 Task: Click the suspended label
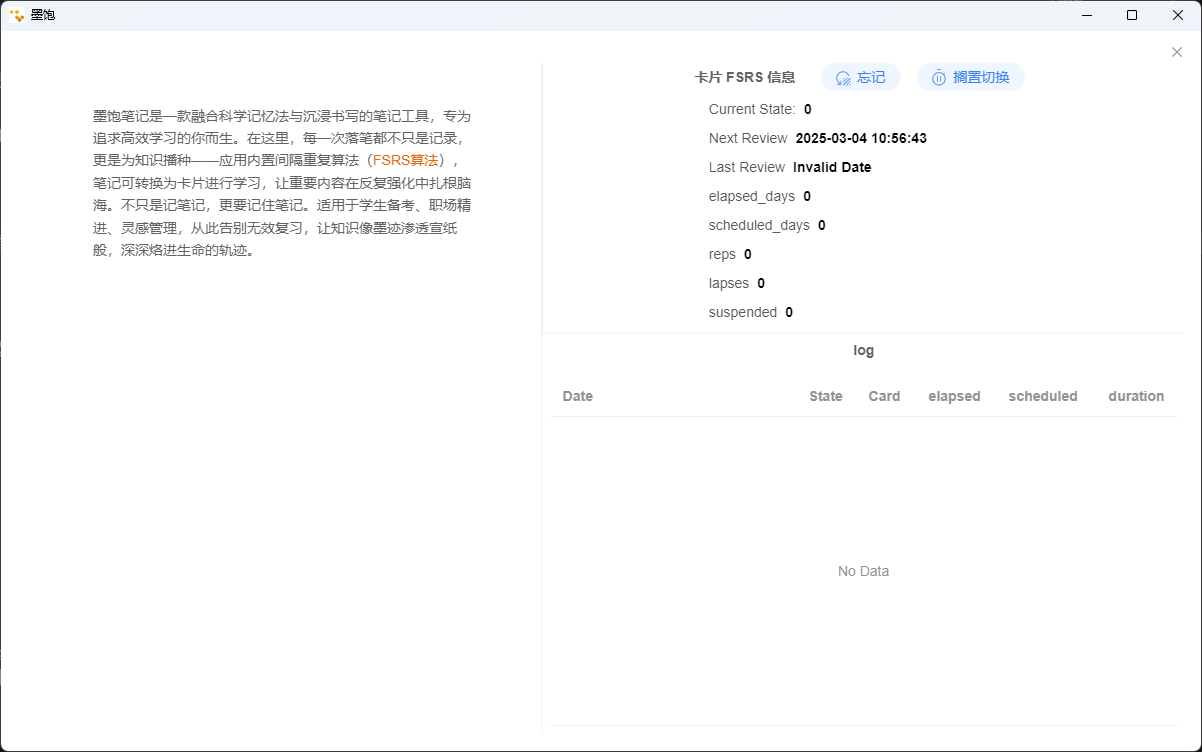[743, 312]
